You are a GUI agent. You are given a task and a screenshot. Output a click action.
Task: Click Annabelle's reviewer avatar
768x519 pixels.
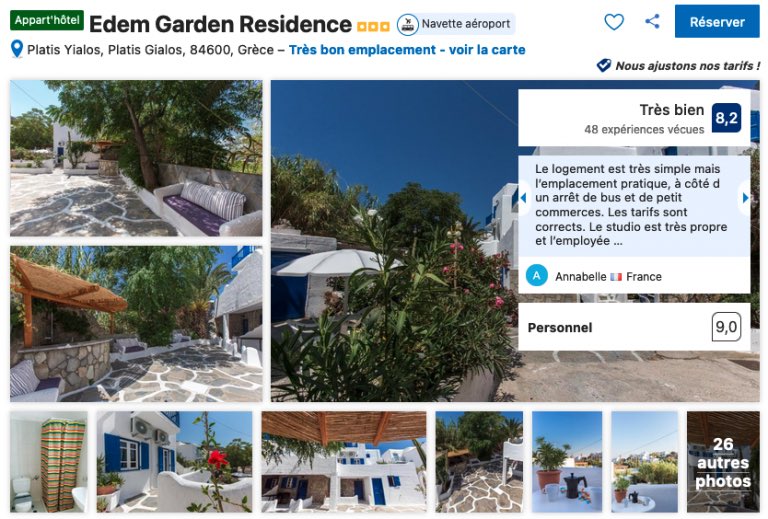point(537,276)
